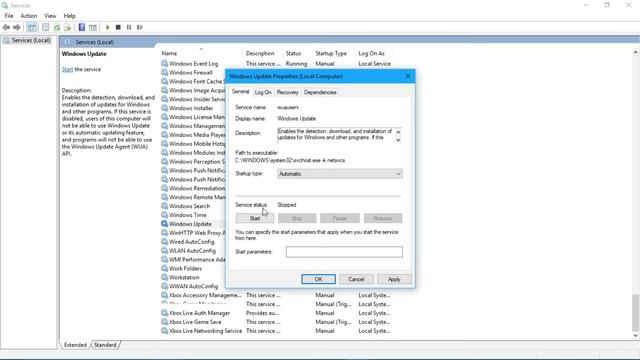This screenshot has height=360, width=640.
Task: Go back with the toolbar Back arrow
Action: pos(6,27)
